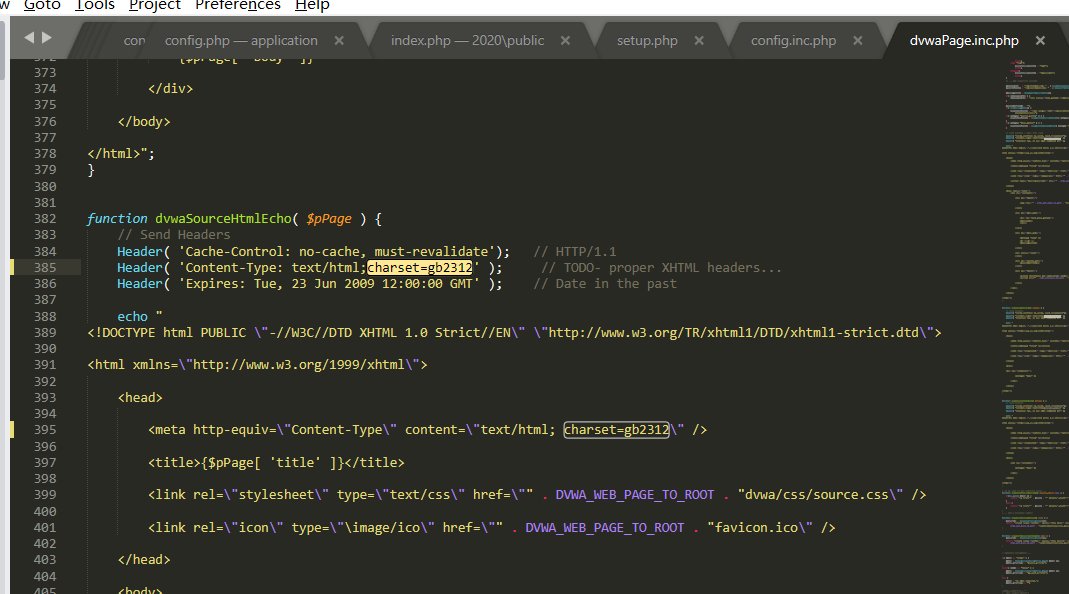This screenshot has width=1069, height=594.
Task: Switch to config.php — application tab
Action: [x=241, y=41]
